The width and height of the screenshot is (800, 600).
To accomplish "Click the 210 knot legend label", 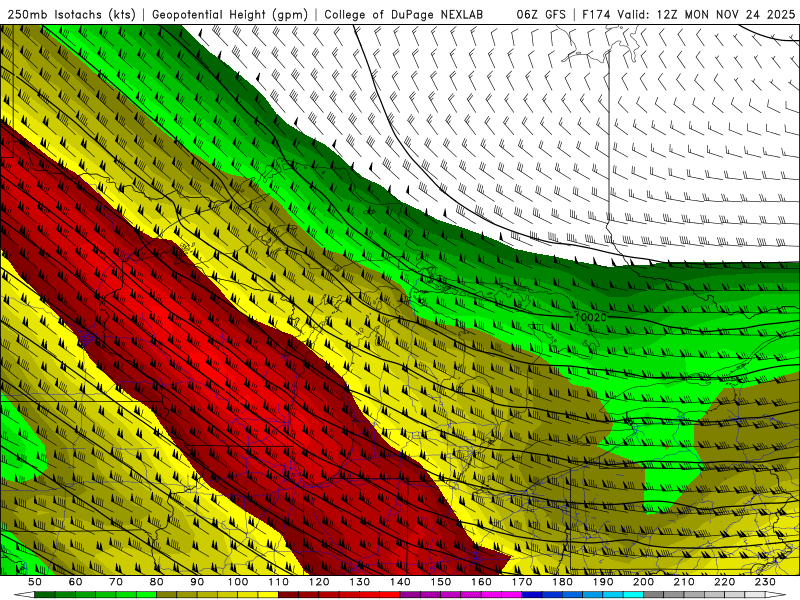I will click(x=684, y=582).
